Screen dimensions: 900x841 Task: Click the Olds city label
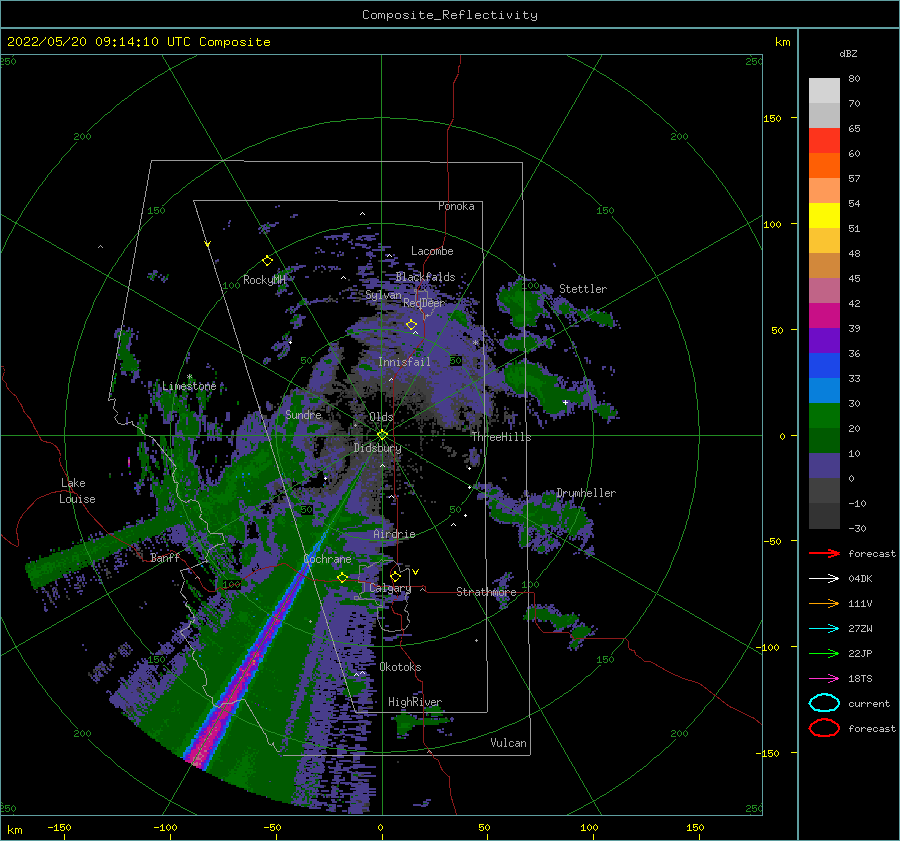(x=381, y=417)
